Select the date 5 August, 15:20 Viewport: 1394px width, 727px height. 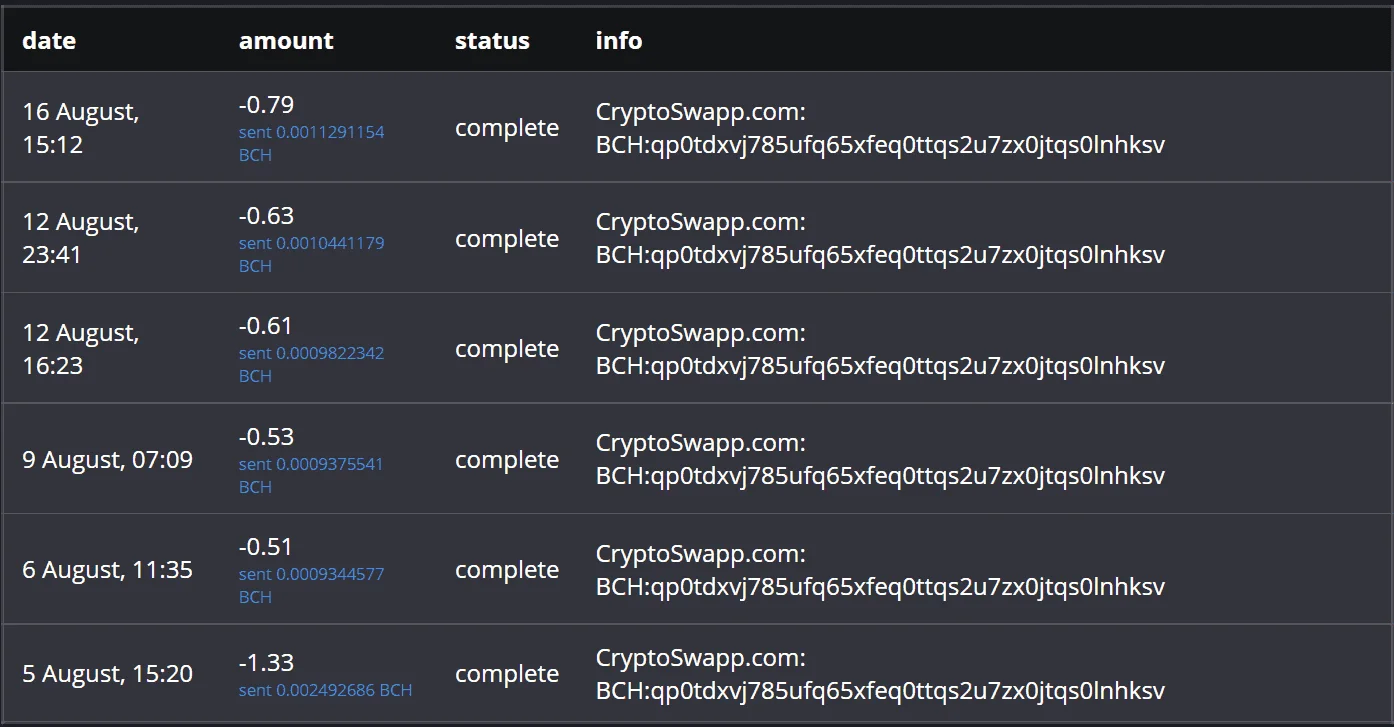(108, 674)
